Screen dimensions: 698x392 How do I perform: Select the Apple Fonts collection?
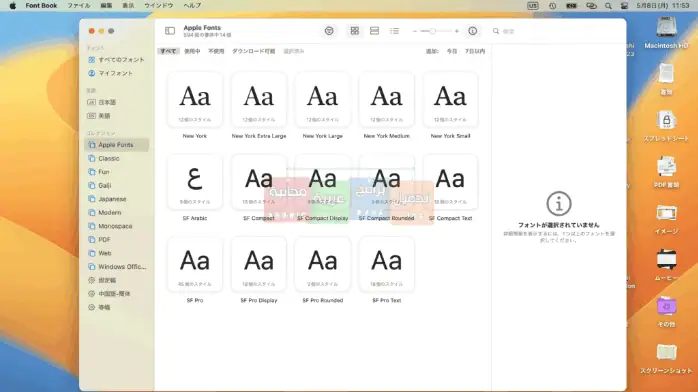coord(117,145)
